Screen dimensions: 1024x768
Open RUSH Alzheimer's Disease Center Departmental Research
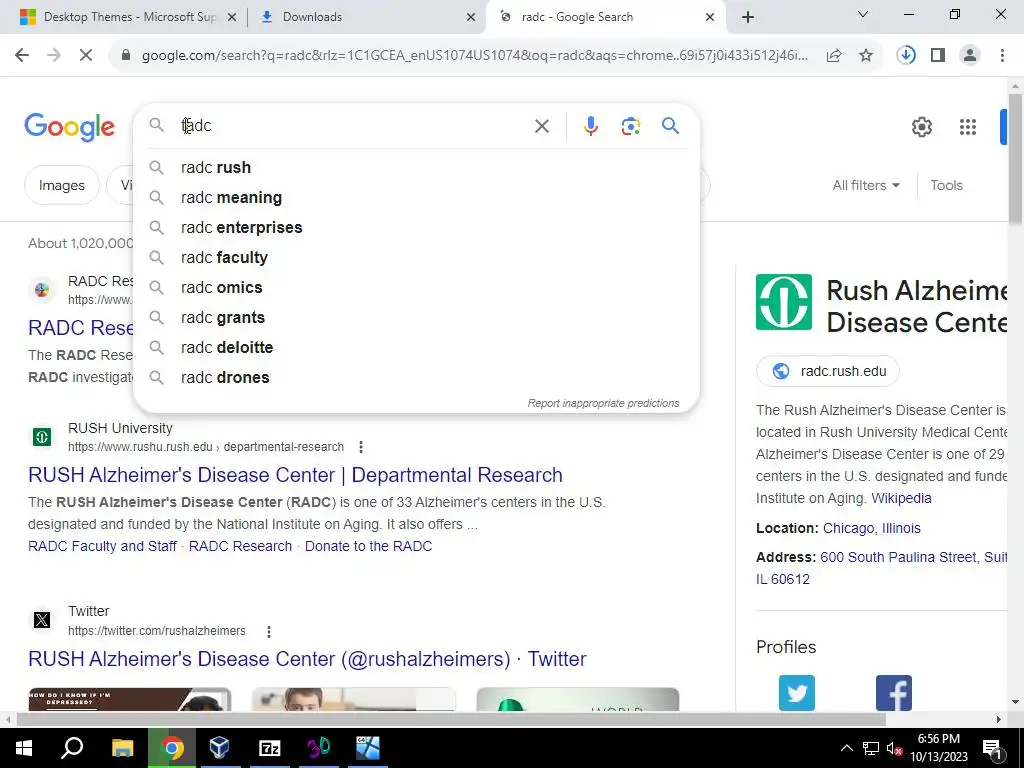click(295, 475)
